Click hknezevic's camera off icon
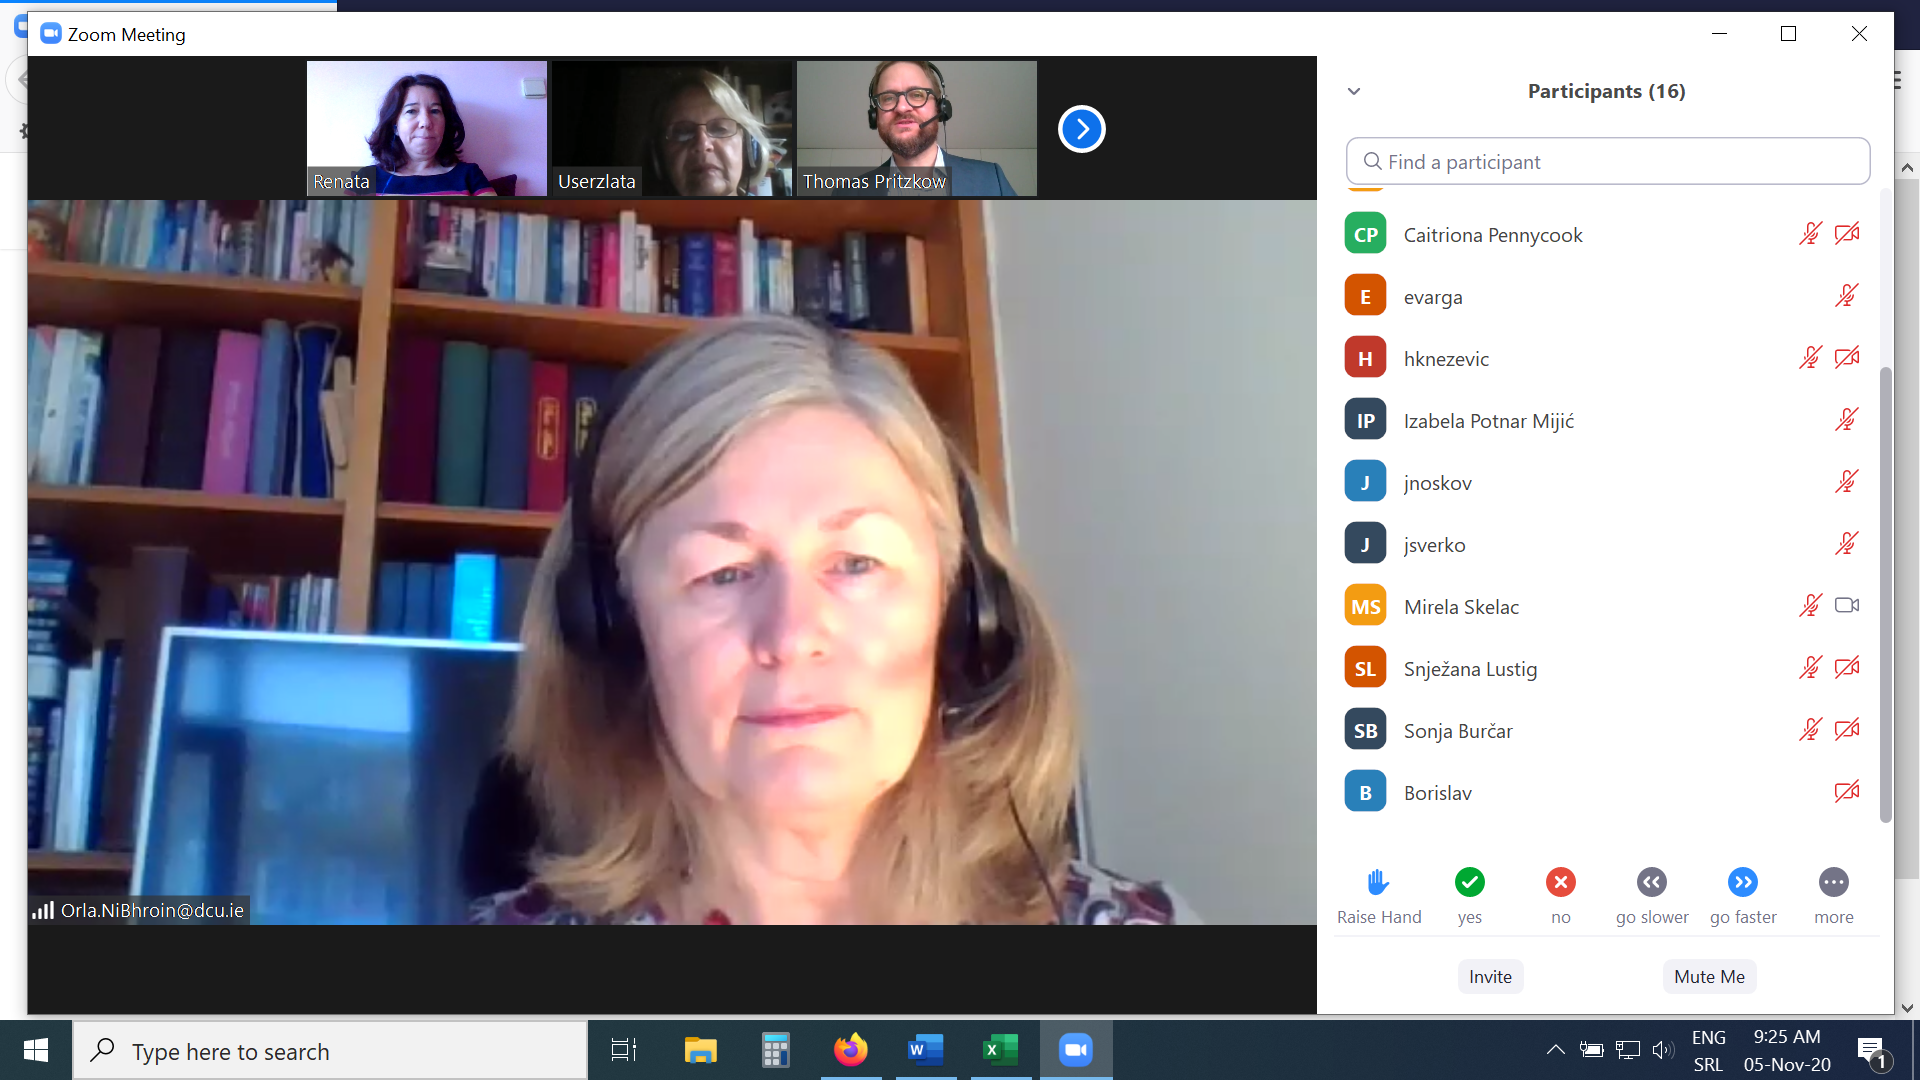 tap(1847, 358)
